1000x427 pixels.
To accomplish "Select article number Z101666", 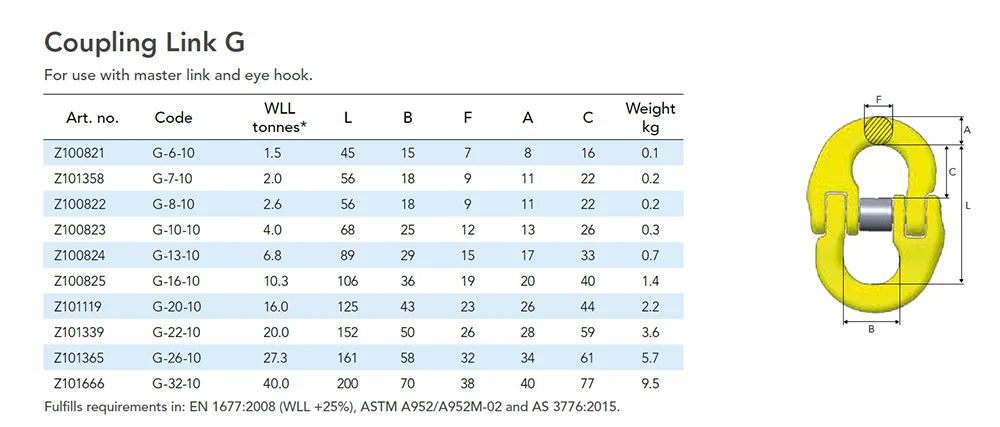I will click(79, 382).
